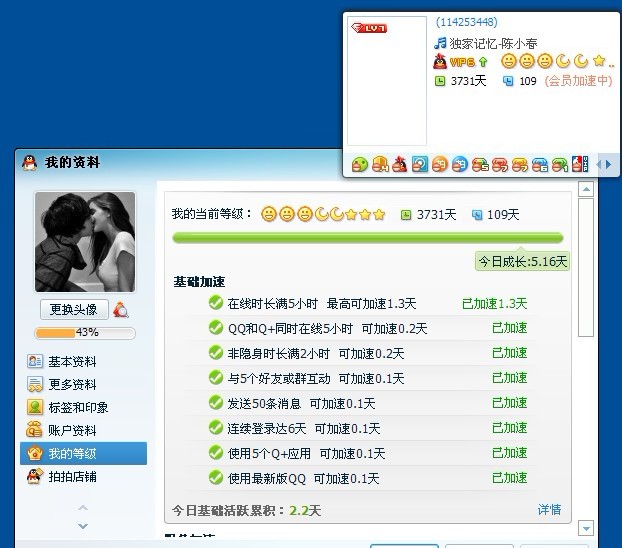Open the 账户资料 section
This screenshot has width=622, height=548.
click(x=83, y=430)
